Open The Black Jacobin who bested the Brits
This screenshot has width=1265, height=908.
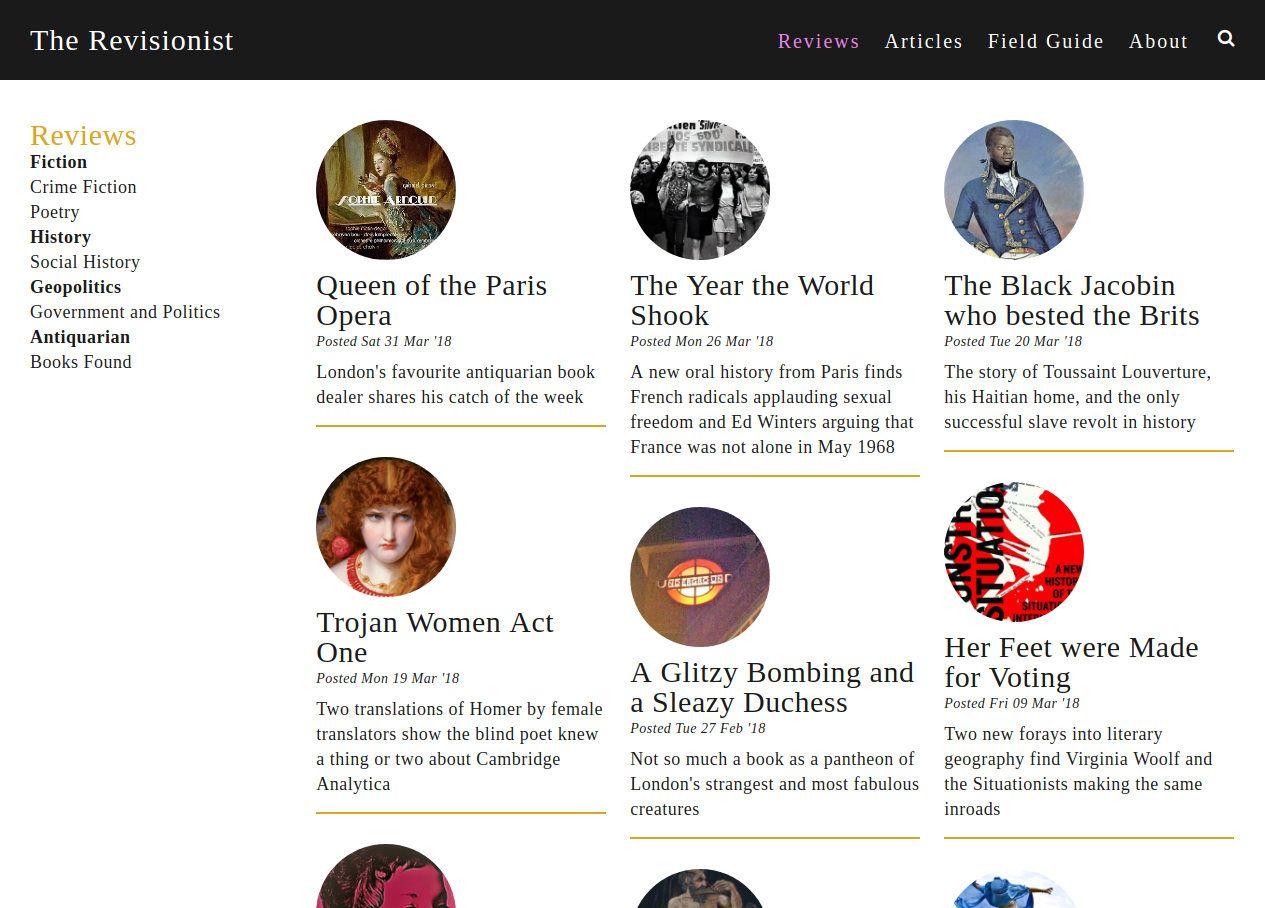[1072, 300]
